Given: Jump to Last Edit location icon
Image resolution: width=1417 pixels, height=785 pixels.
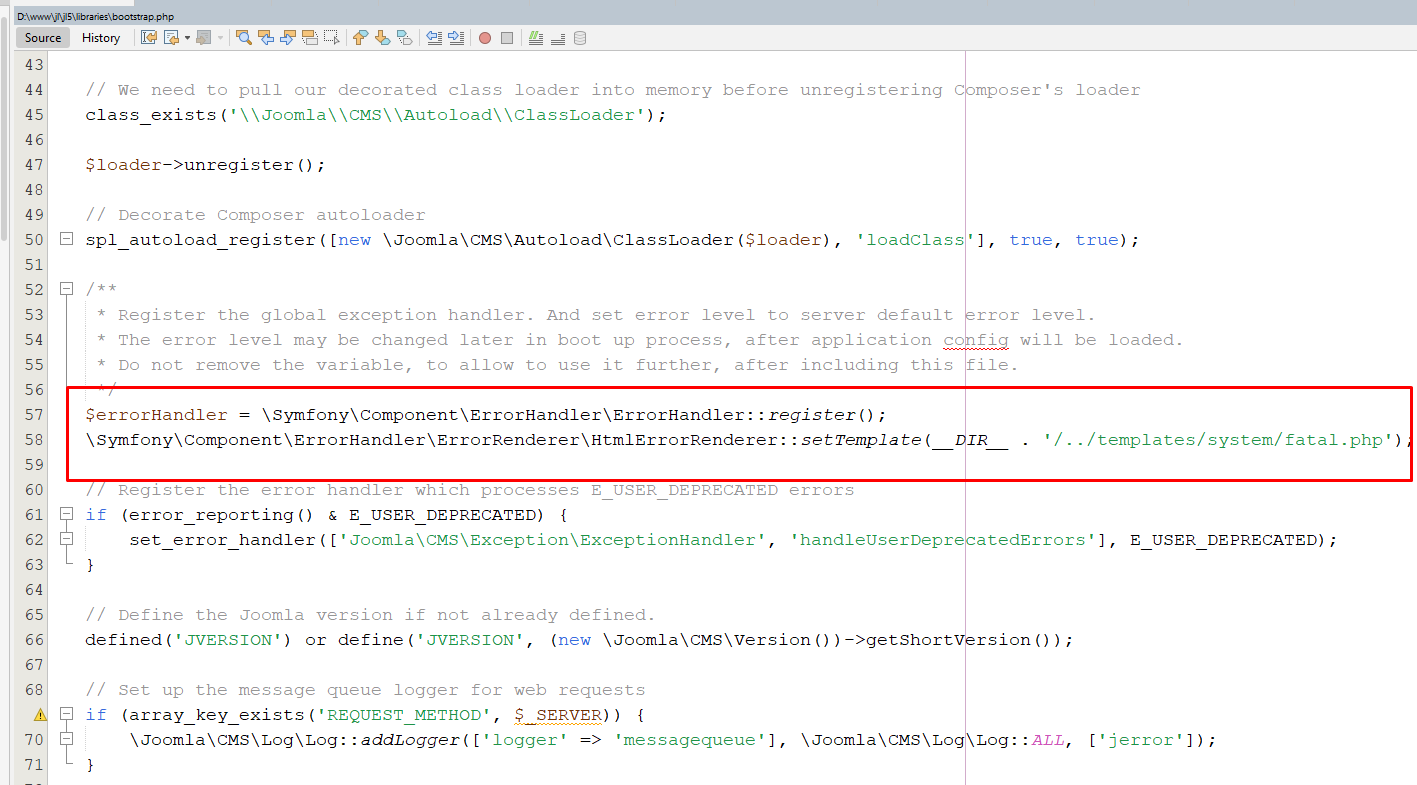Looking at the screenshot, I should point(148,38).
